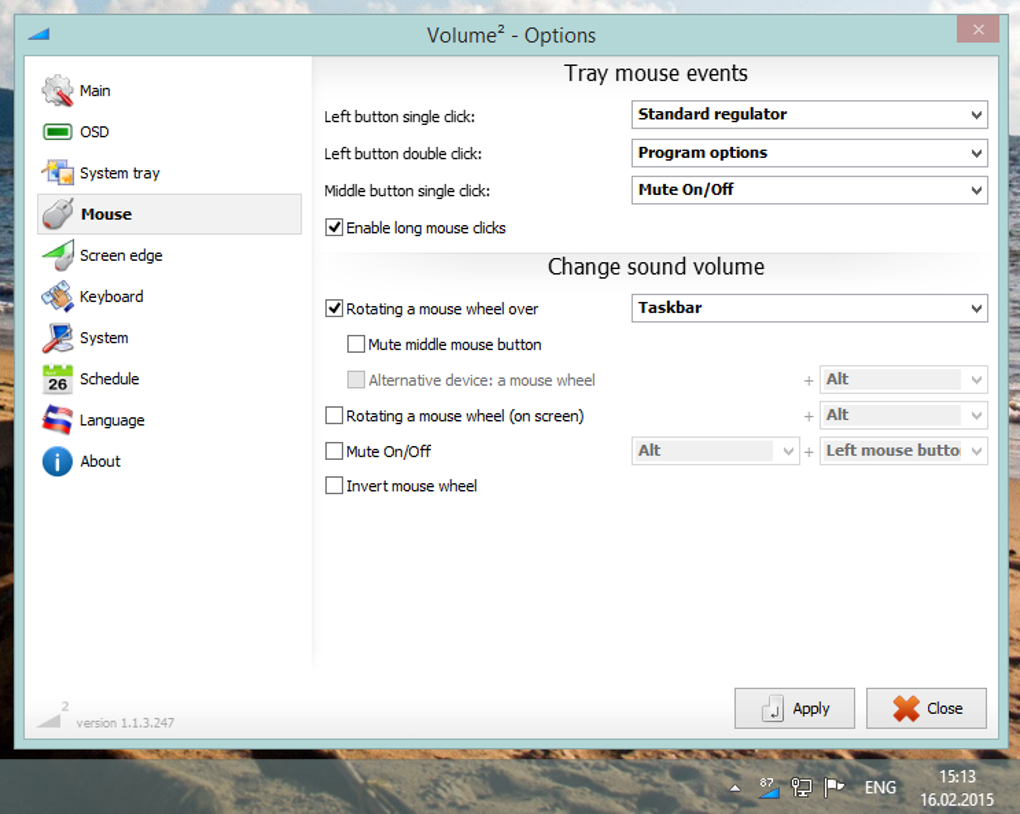Viewport: 1020px width, 814px height.
Task: Click the Volume² - Options title text
Action: [511, 34]
